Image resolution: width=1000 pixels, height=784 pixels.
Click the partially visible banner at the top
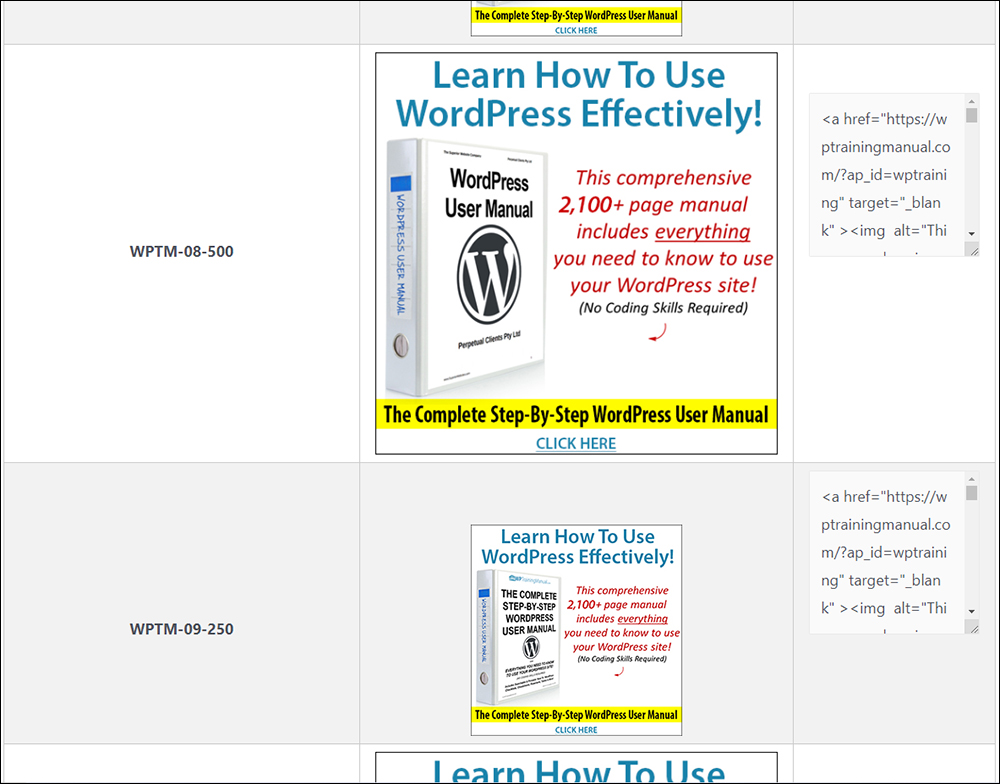pyautogui.click(x=576, y=18)
